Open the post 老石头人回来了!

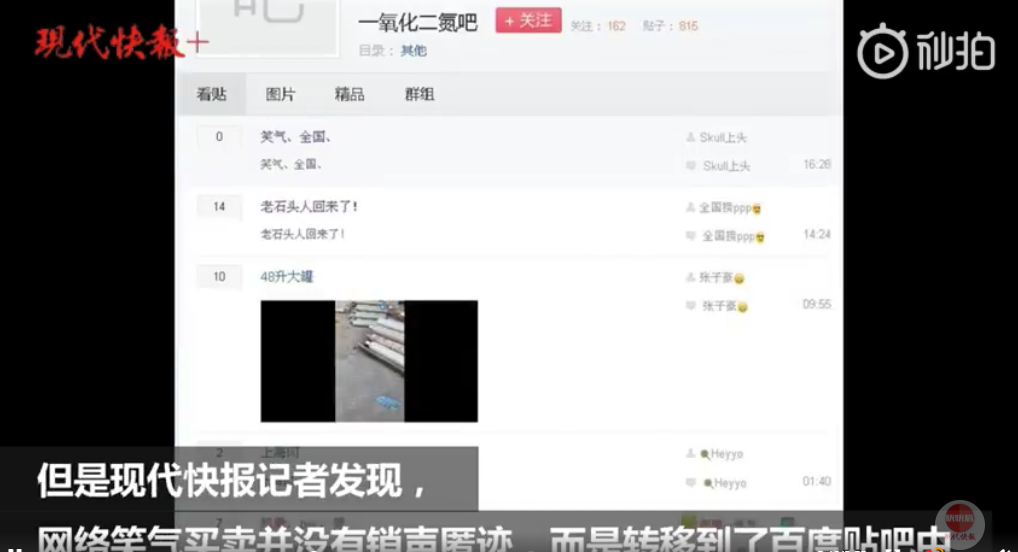(309, 207)
